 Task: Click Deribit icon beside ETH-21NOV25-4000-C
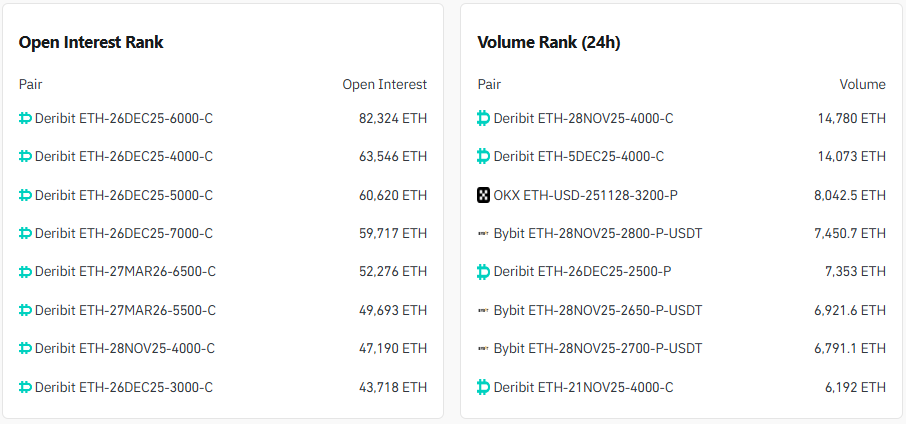point(484,387)
